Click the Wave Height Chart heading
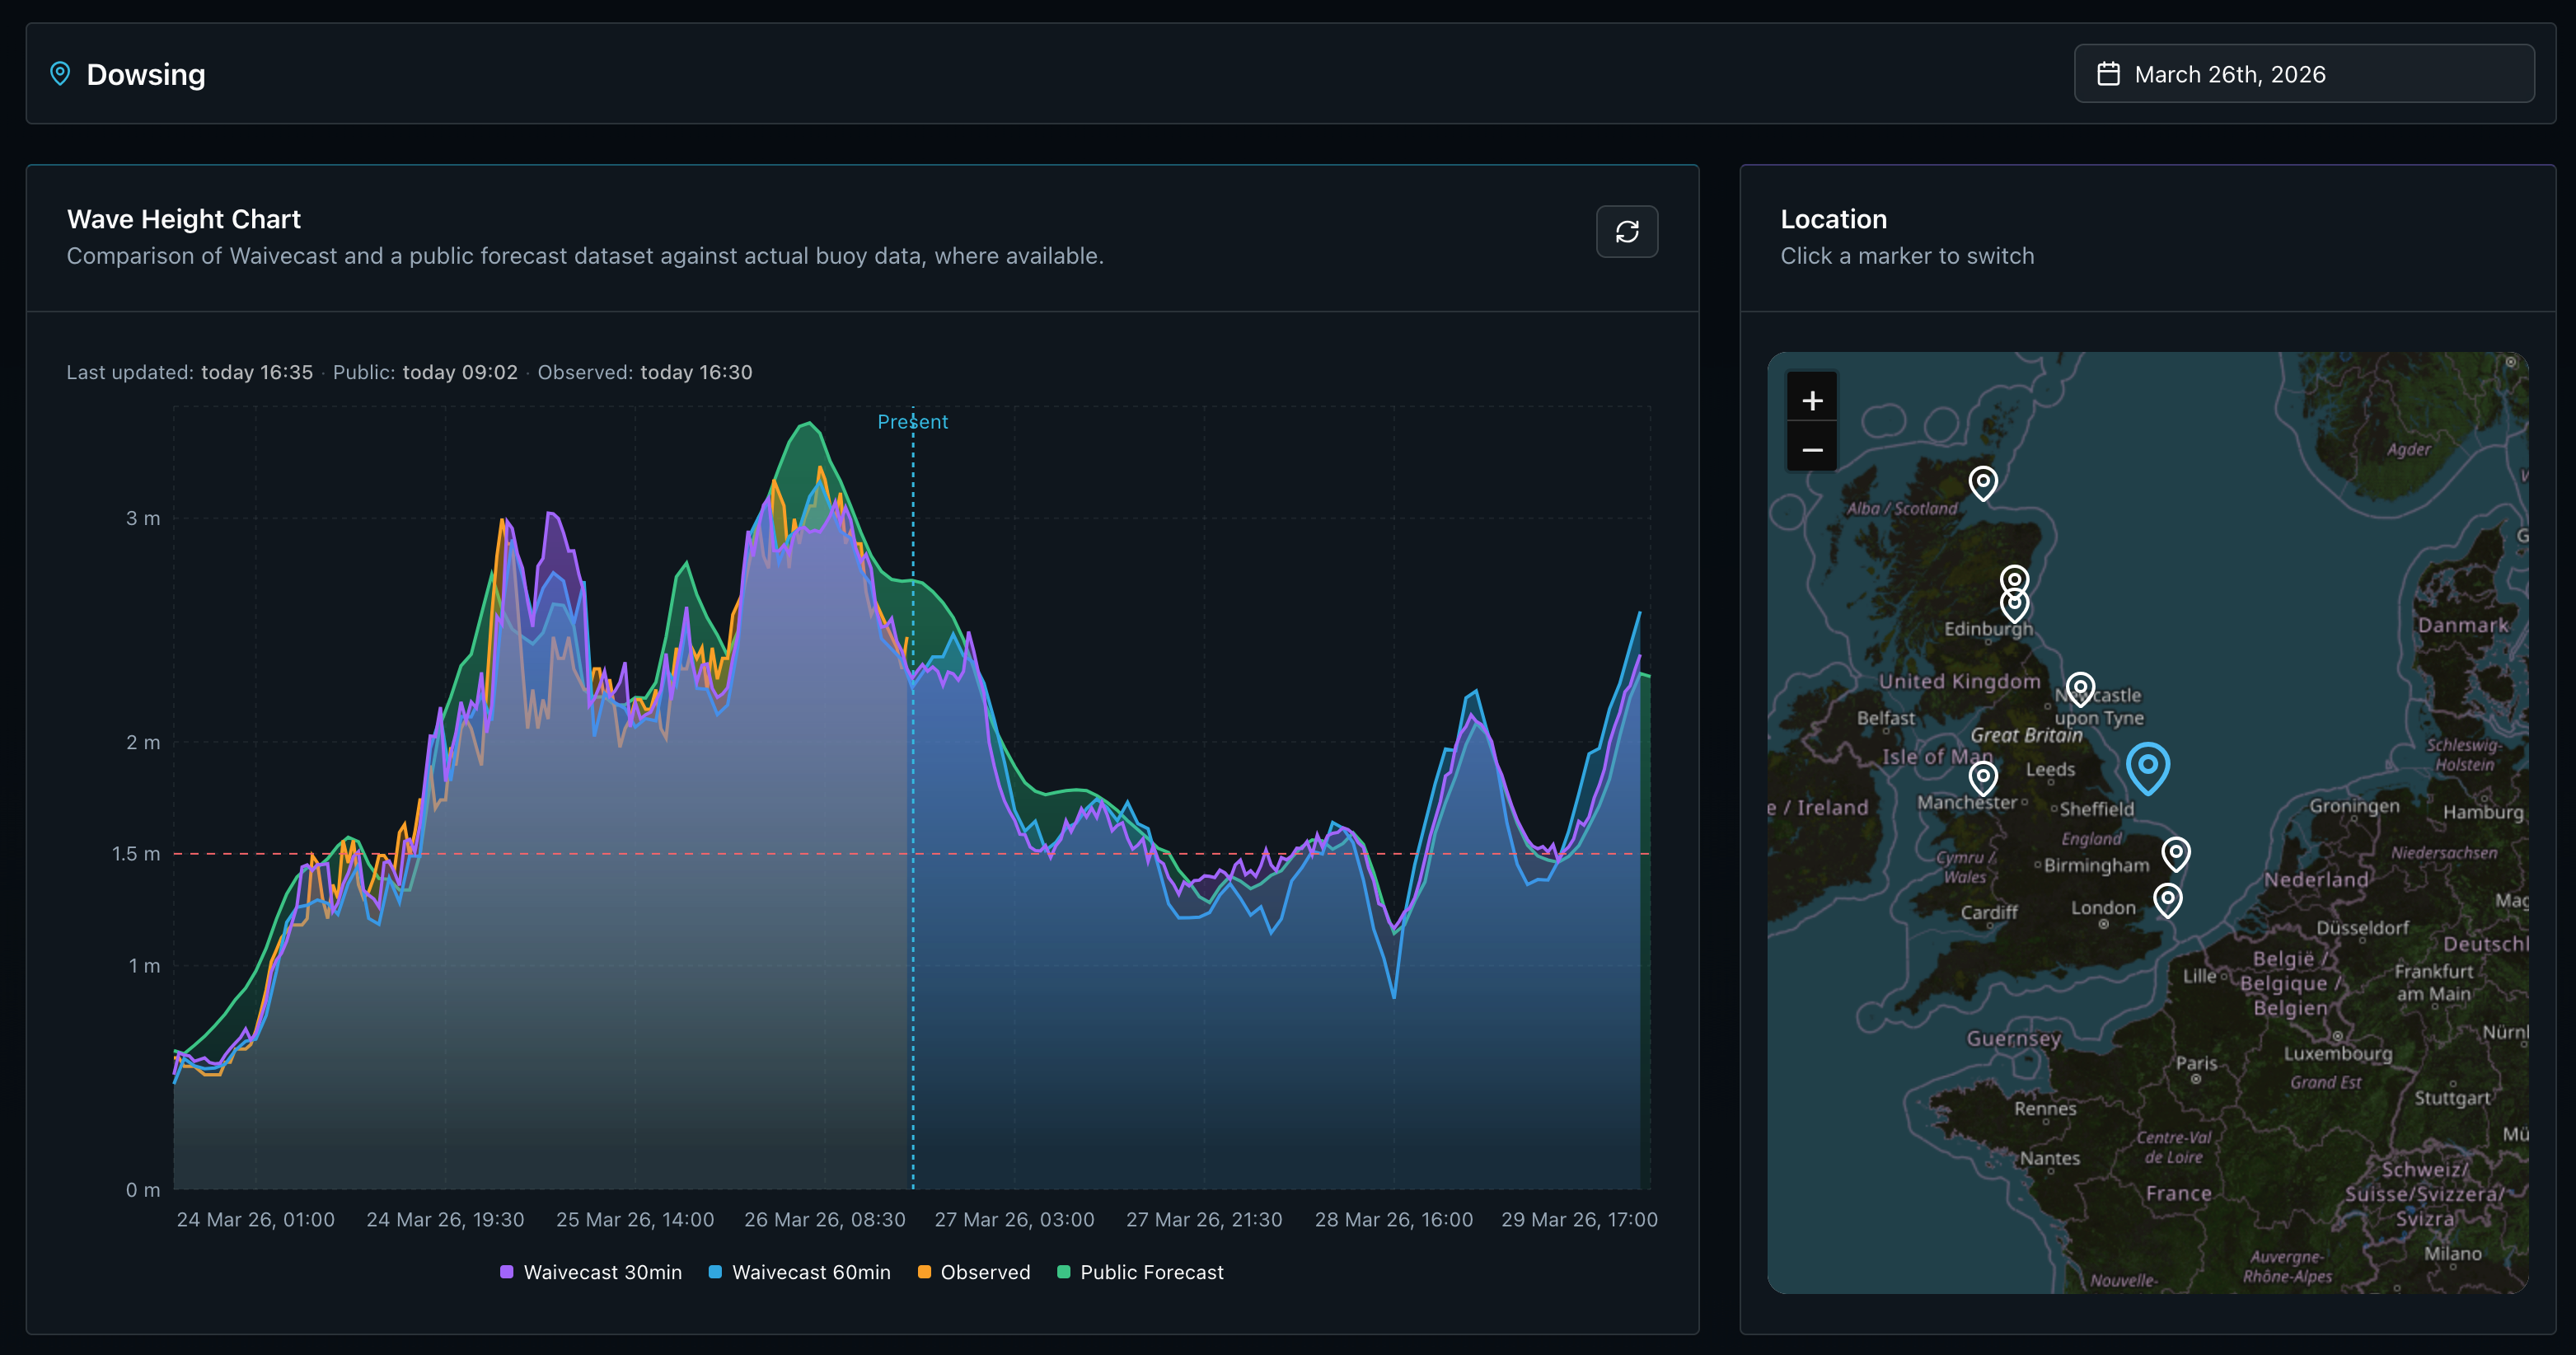 [x=184, y=219]
